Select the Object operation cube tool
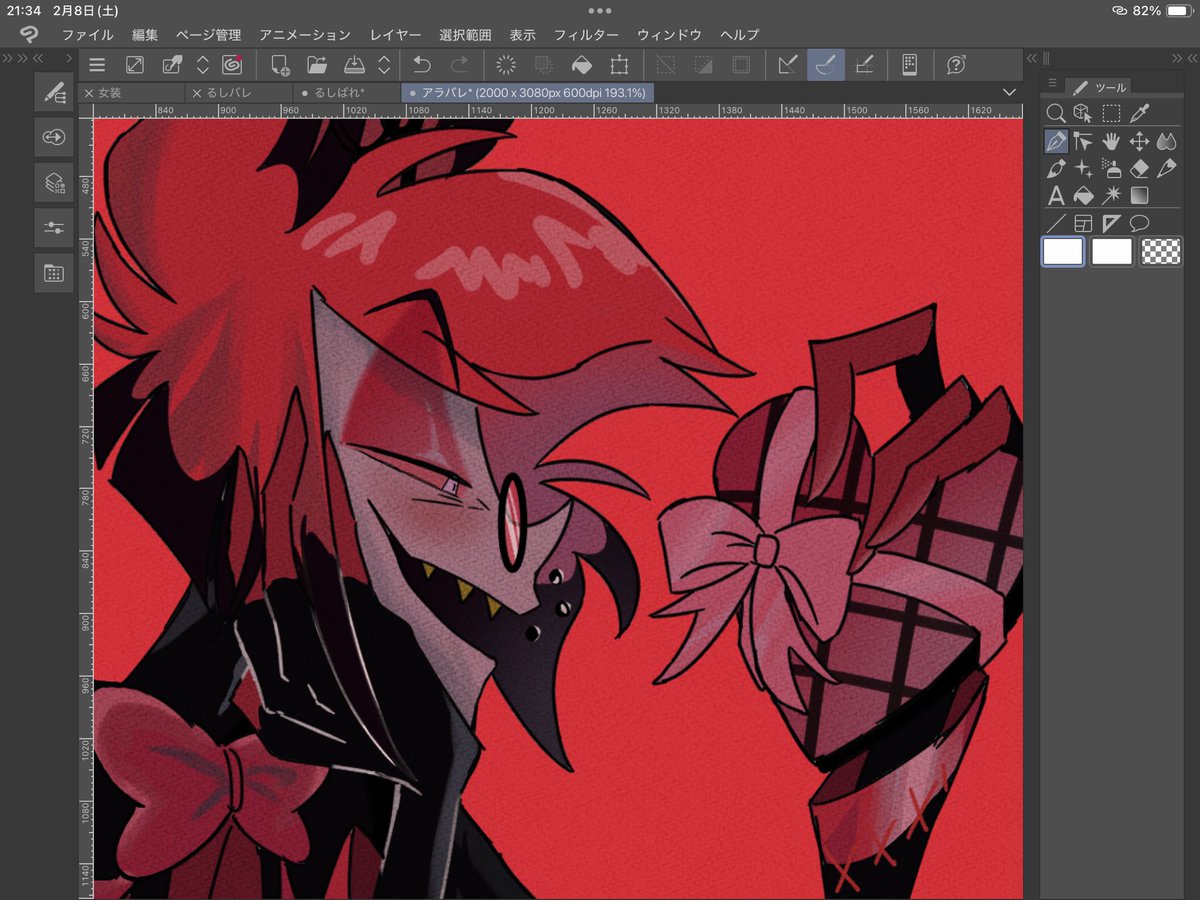Viewport: 1200px width, 900px height. (x=1083, y=113)
